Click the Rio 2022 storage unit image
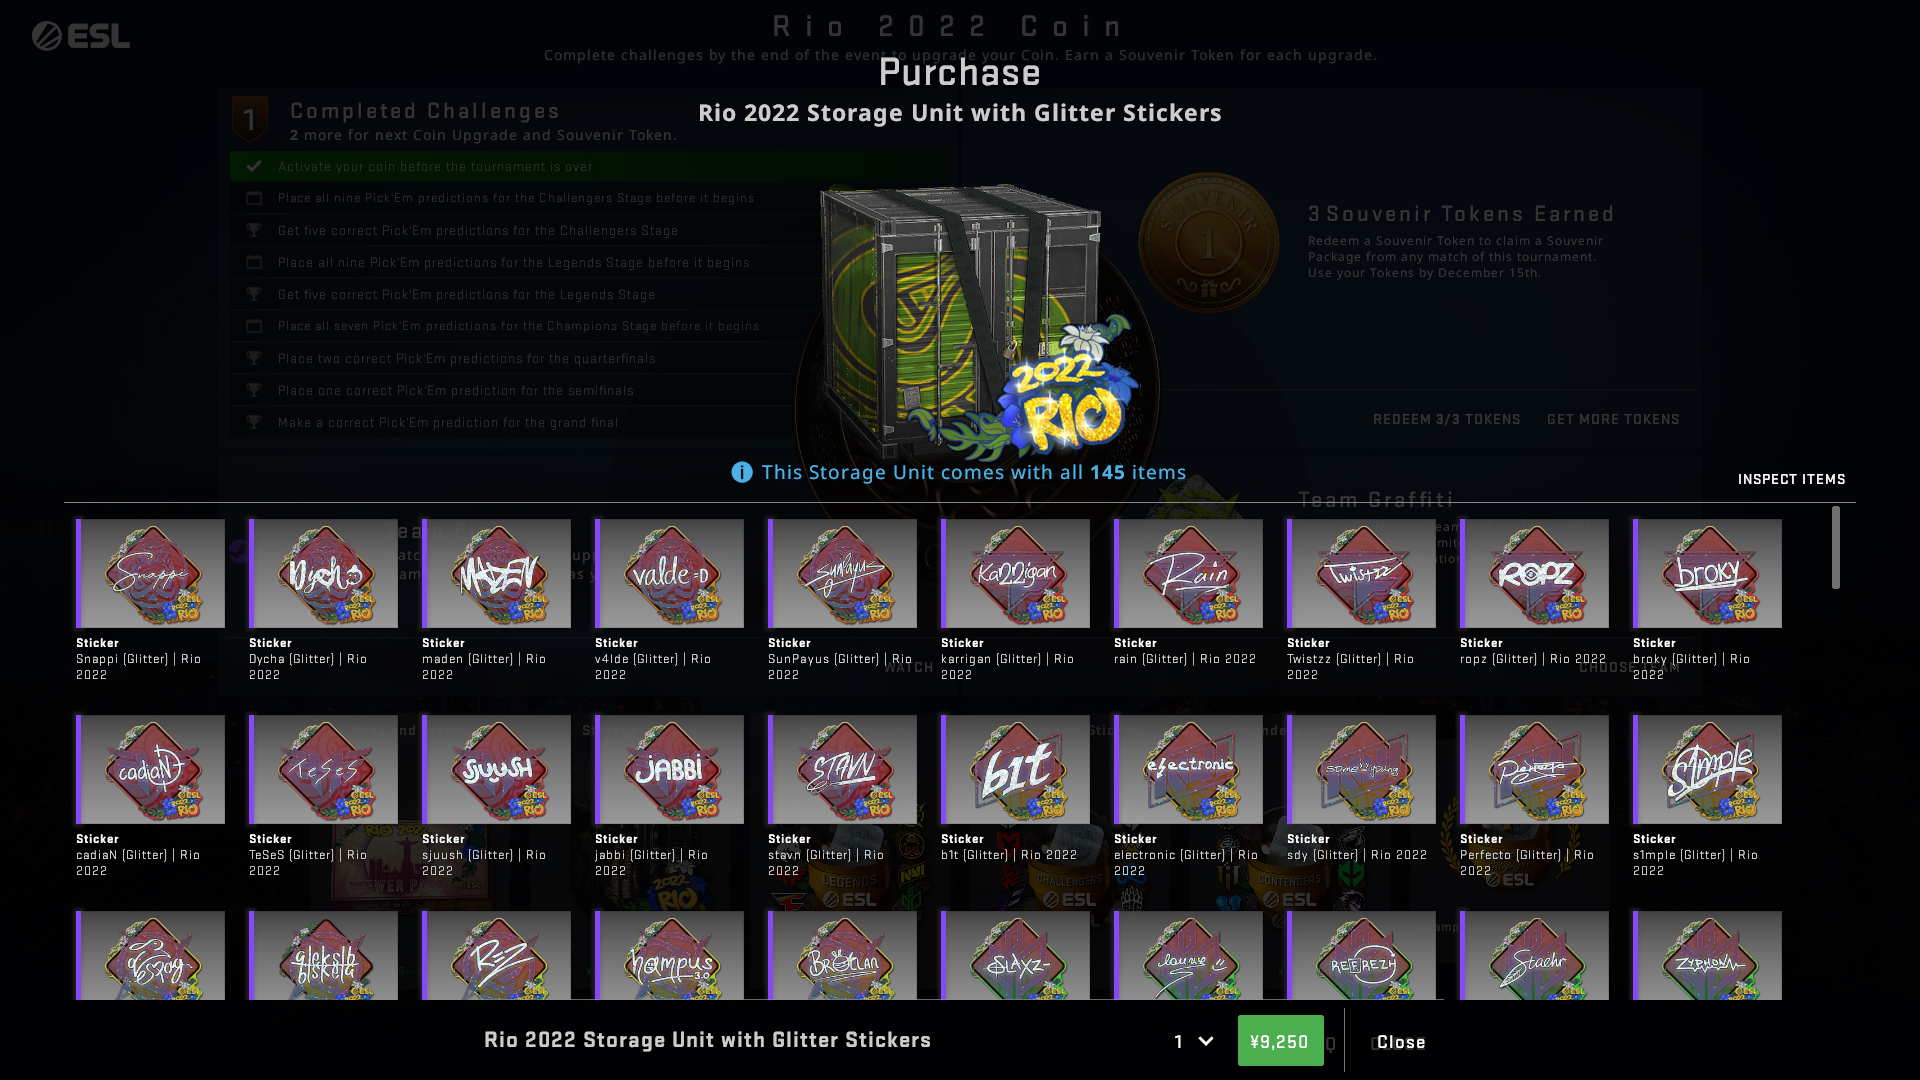Image resolution: width=1920 pixels, height=1080 pixels. [x=975, y=320]
